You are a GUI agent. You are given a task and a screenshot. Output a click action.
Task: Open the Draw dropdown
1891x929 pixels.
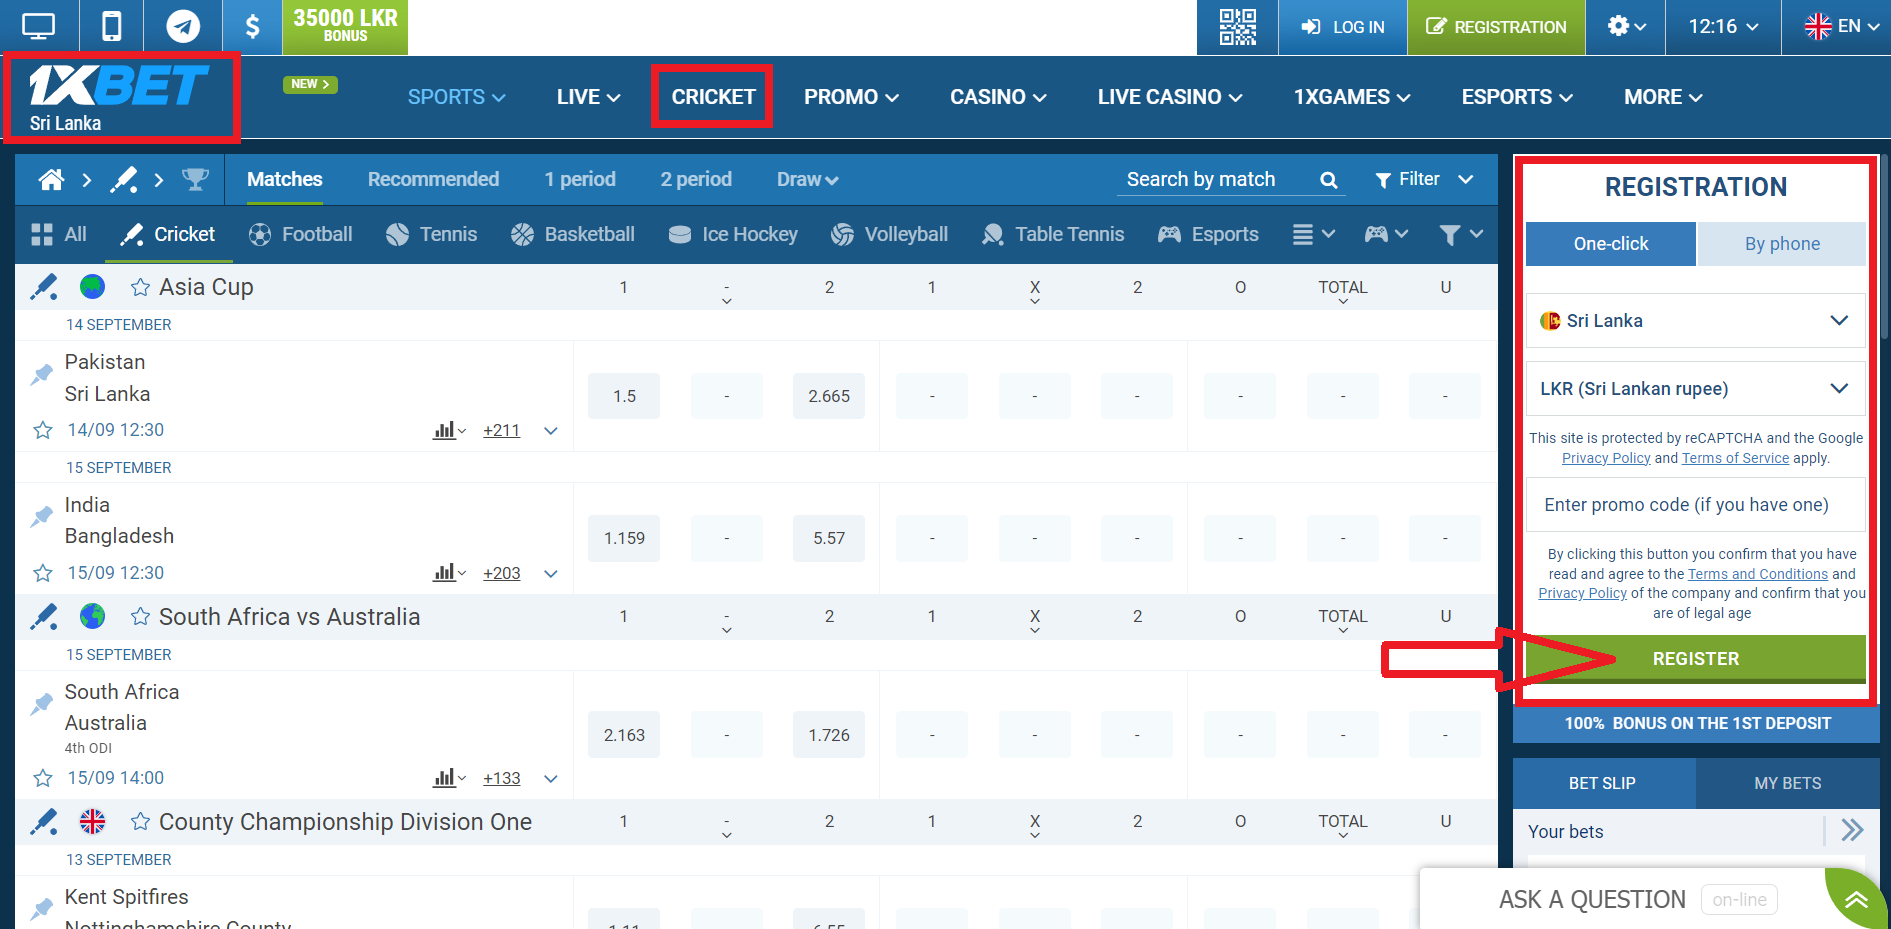tap(807, 180)
